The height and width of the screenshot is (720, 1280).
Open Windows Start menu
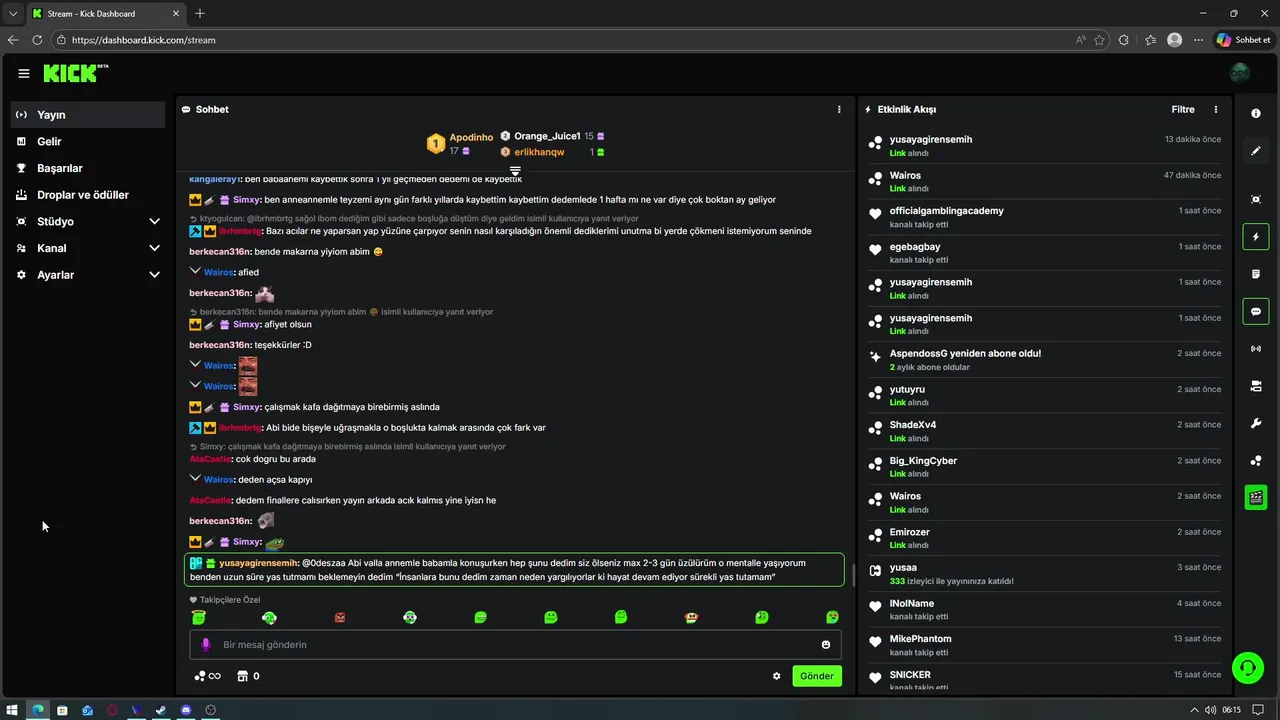pos(12,710)
